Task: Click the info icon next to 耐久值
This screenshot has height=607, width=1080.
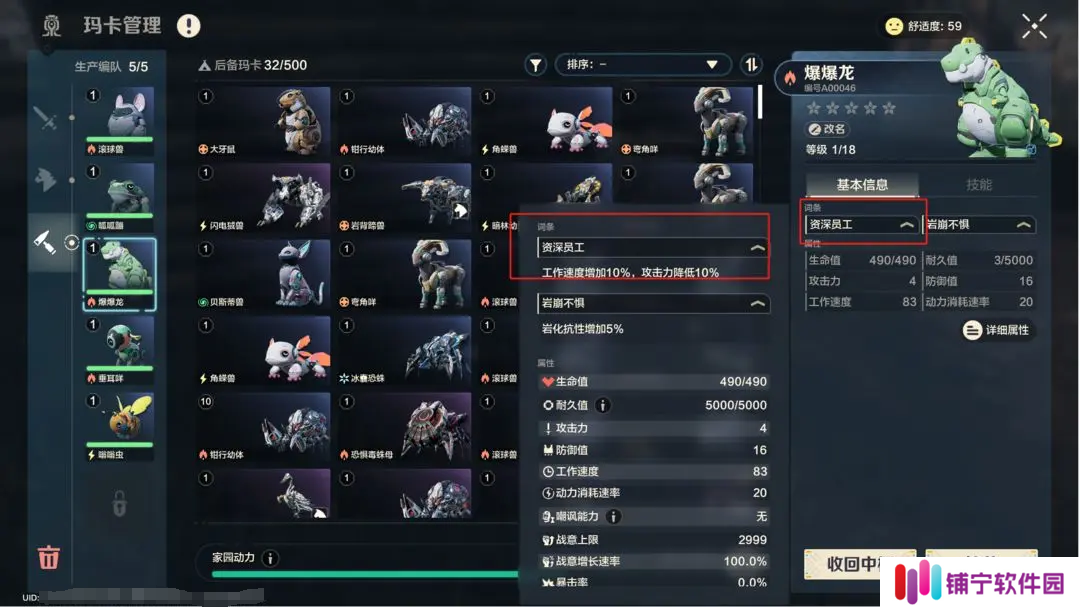Action: click(603, 405)
